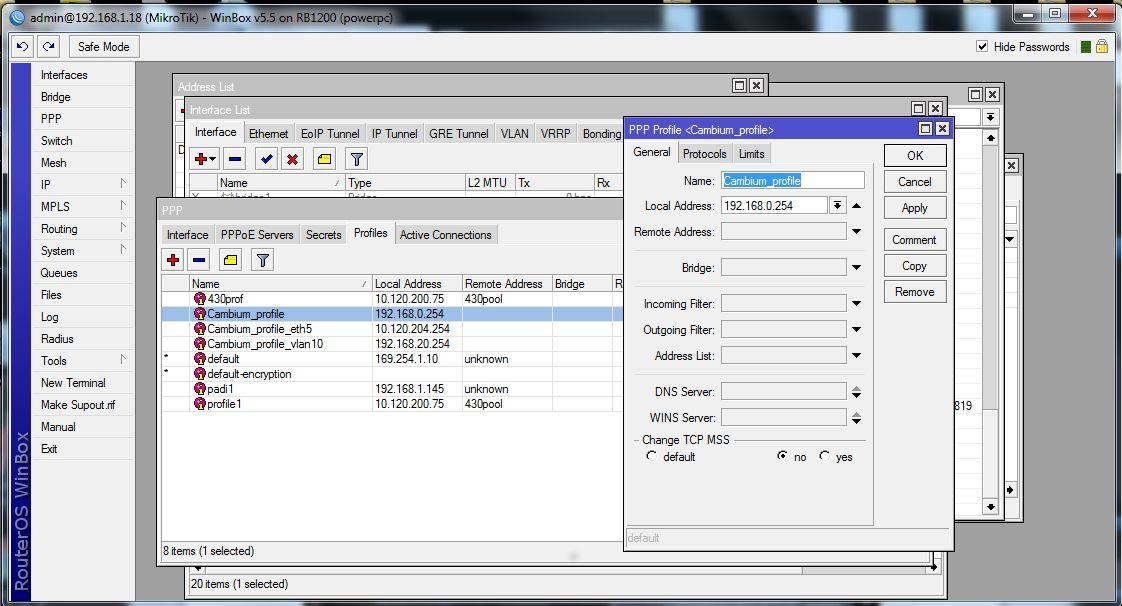Viewport: 1122px width, 606px height.
Task: Click the Copy button in PPP Profile dialog
Action: tap(915, 265)
